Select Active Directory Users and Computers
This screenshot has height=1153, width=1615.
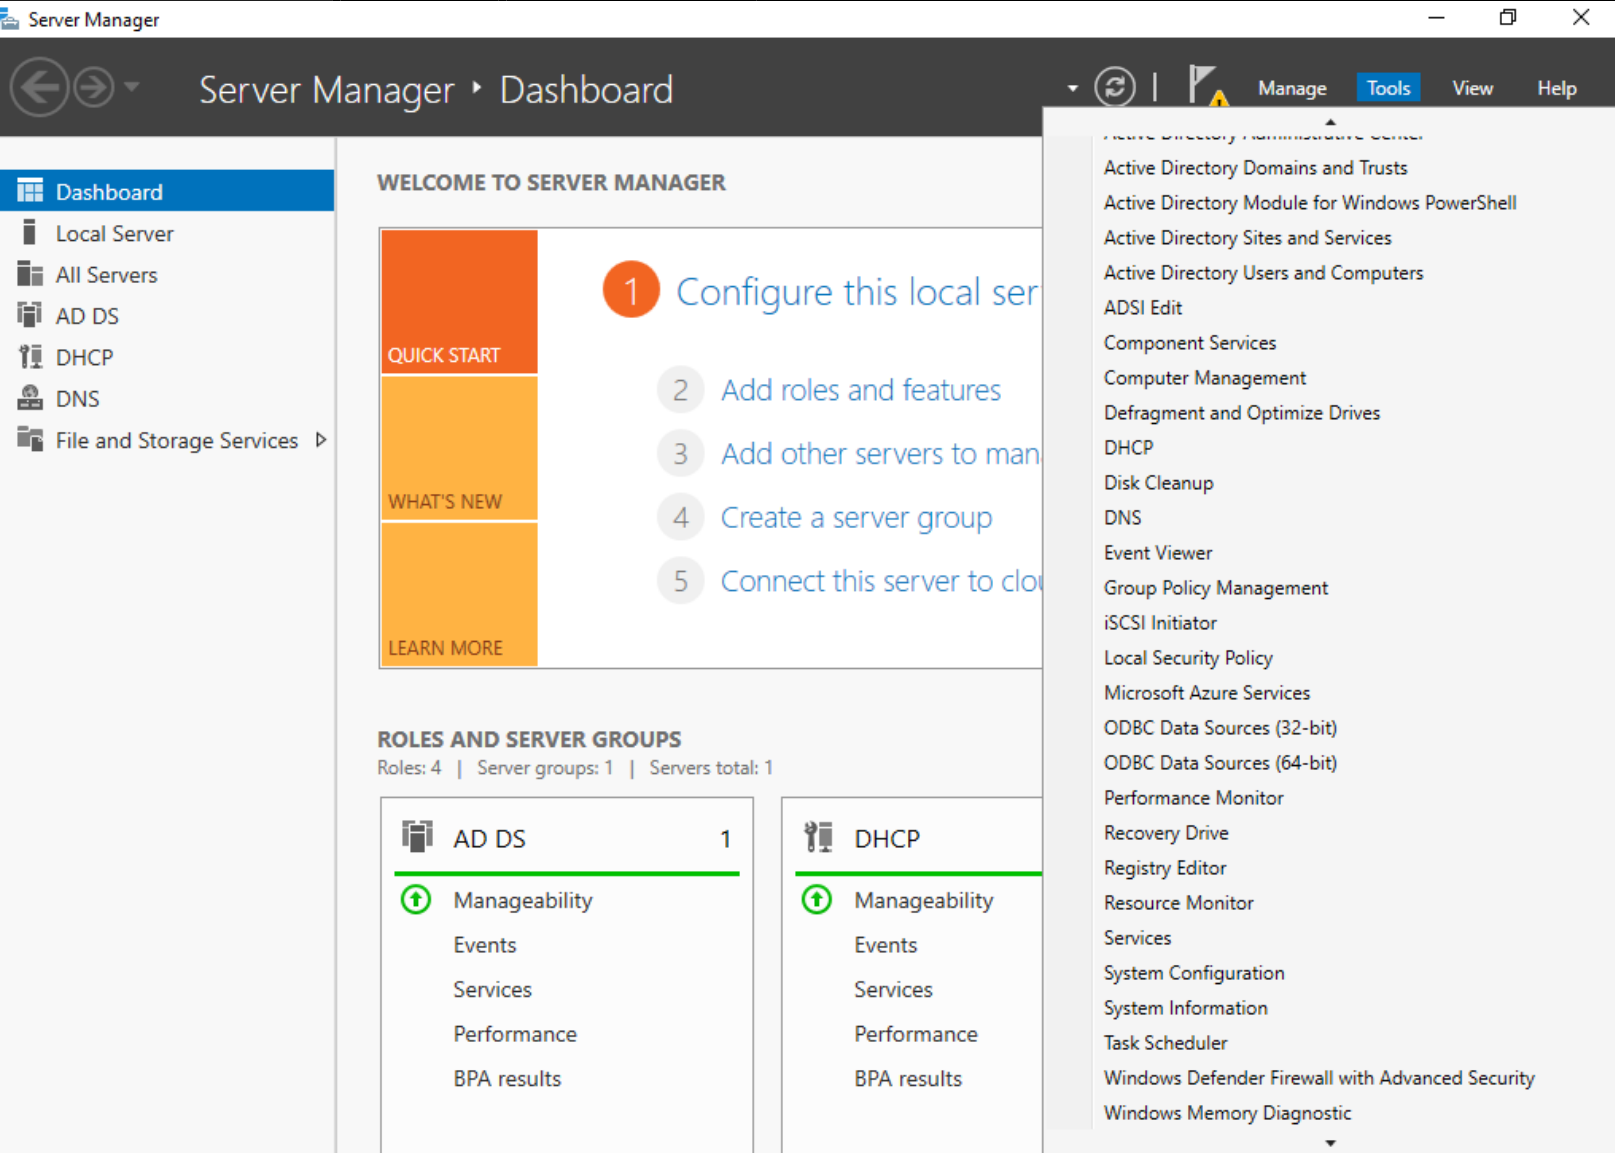click(1262, 273)
